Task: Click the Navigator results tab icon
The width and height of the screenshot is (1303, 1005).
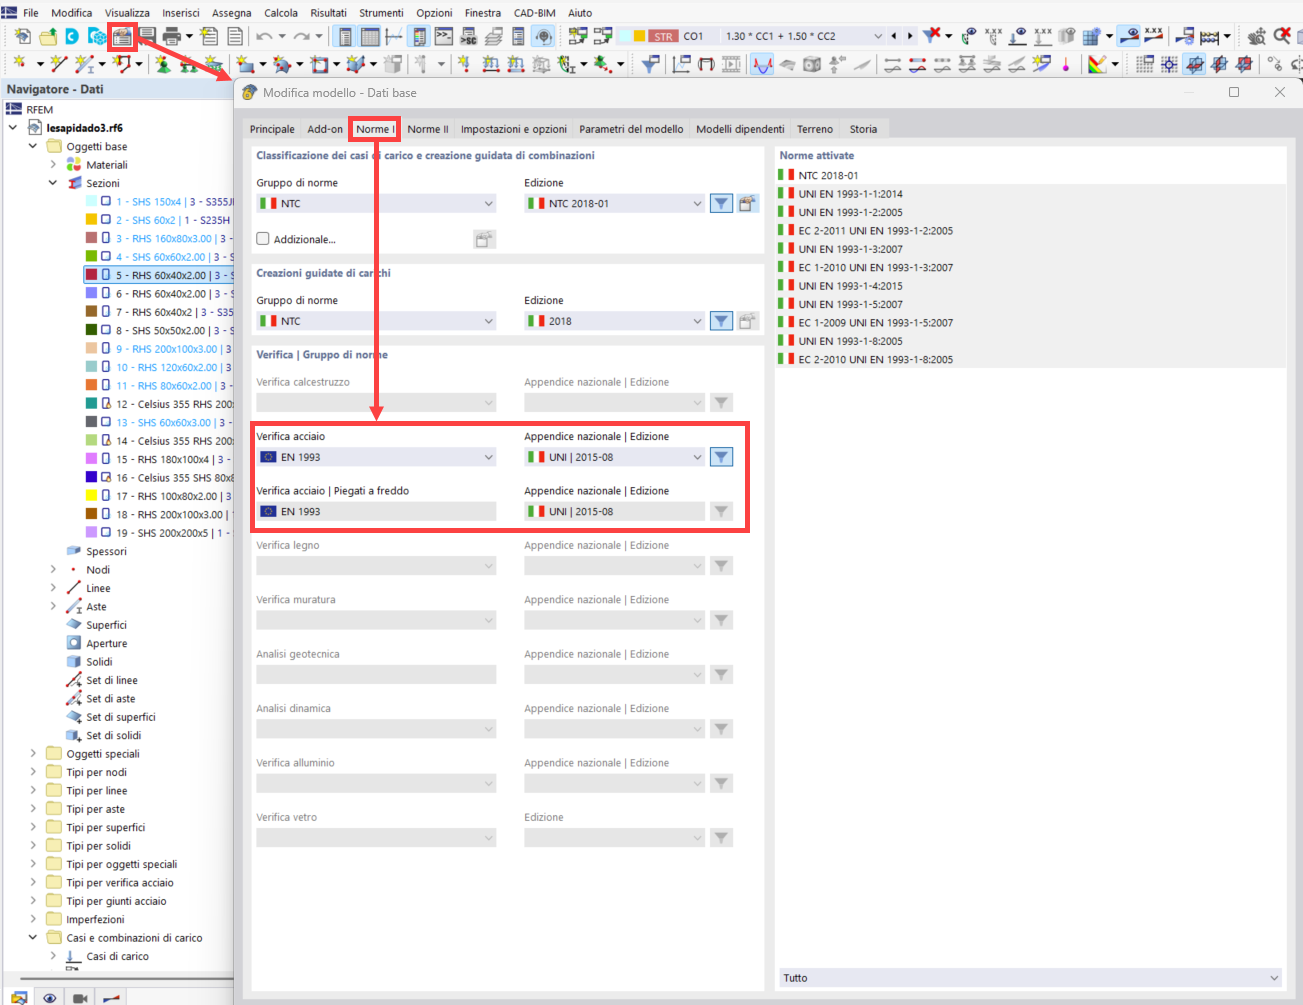Action: pos(112,998)
